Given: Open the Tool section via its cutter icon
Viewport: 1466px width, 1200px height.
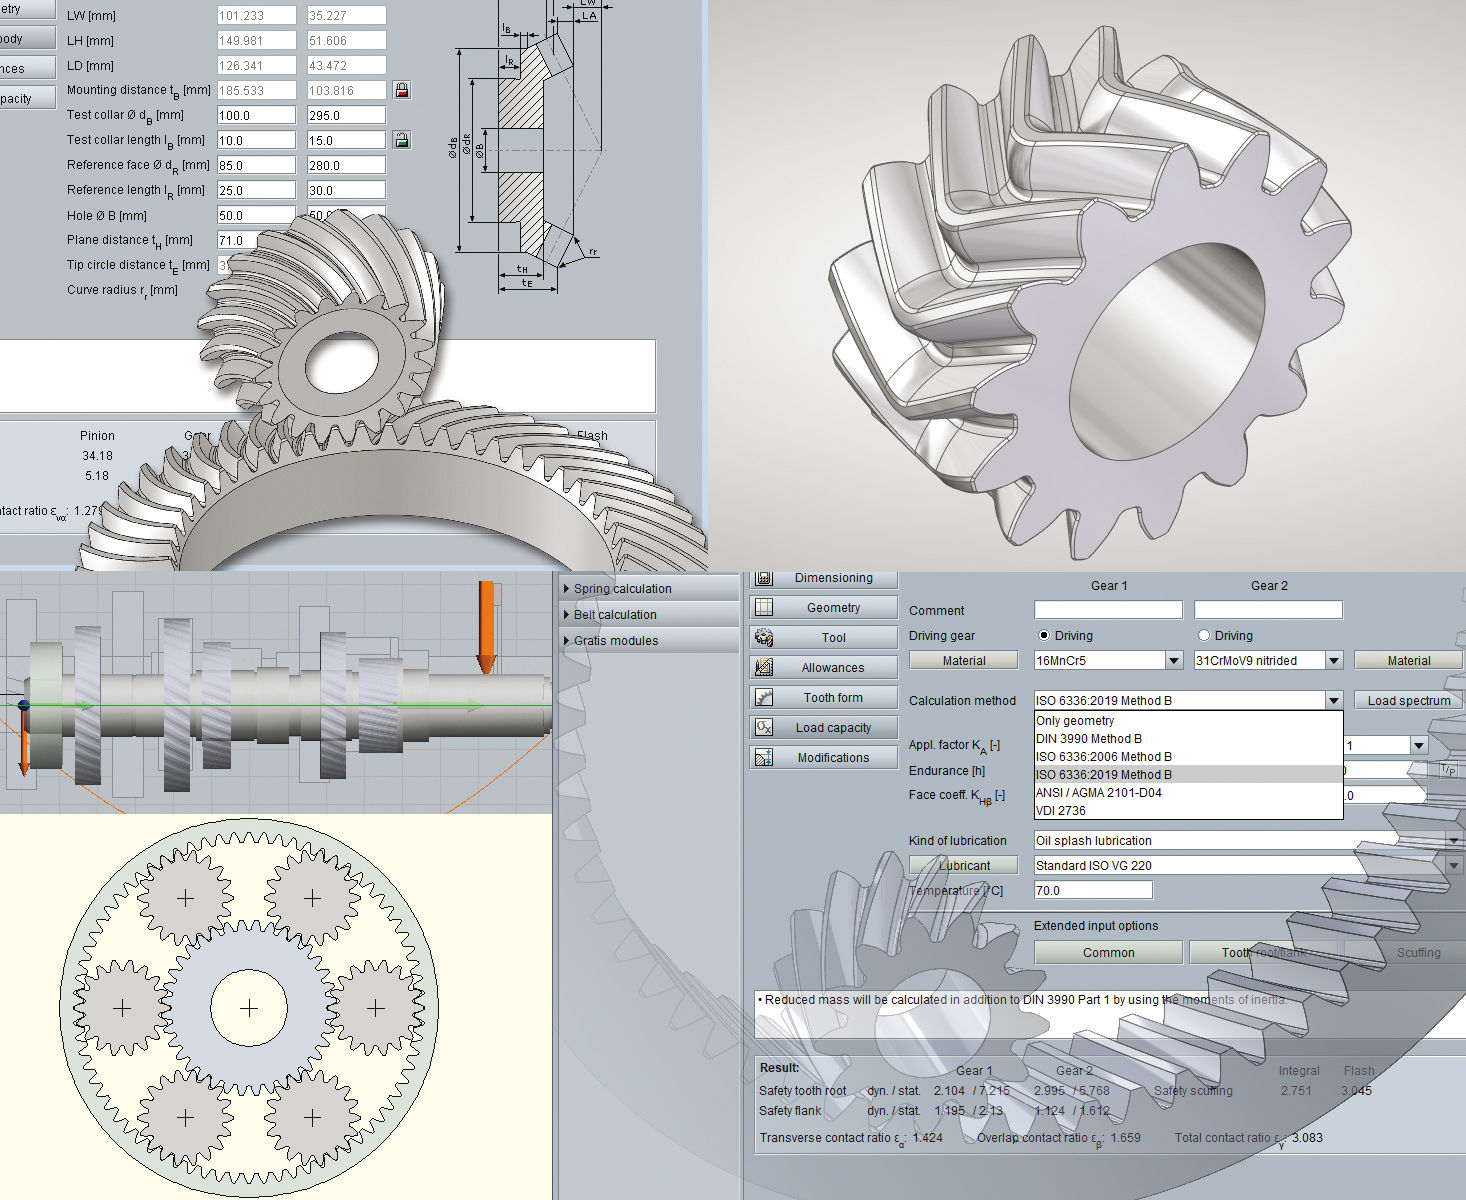Looking at the screenshot, I should pyautogui.click(x=764, y=637).
